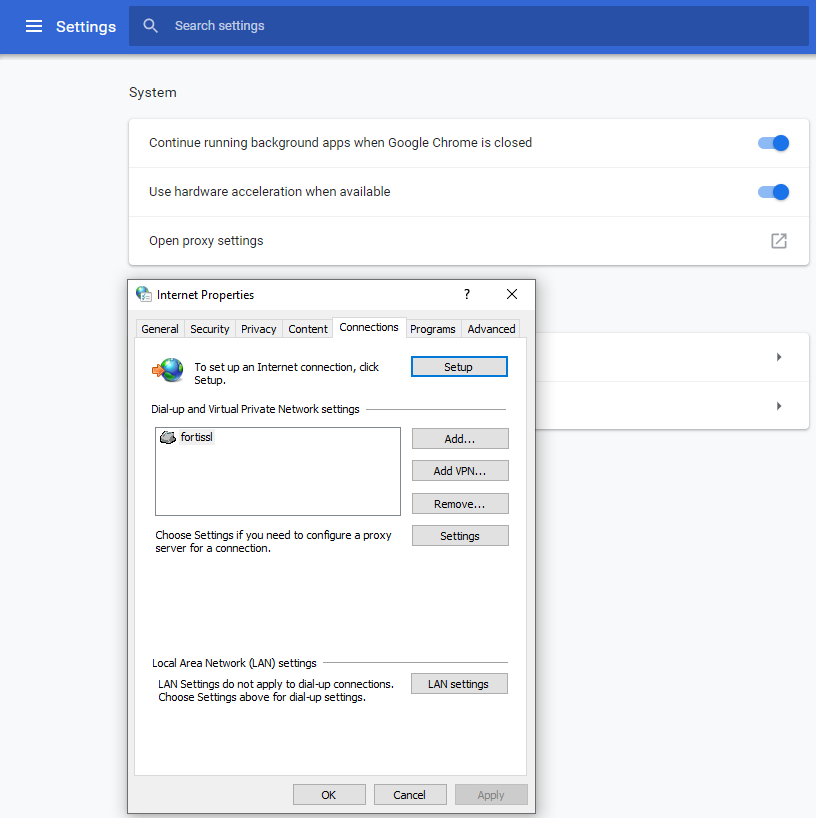
Task: Click the help question mark in Internet Properties
Action: coord(466,294)
